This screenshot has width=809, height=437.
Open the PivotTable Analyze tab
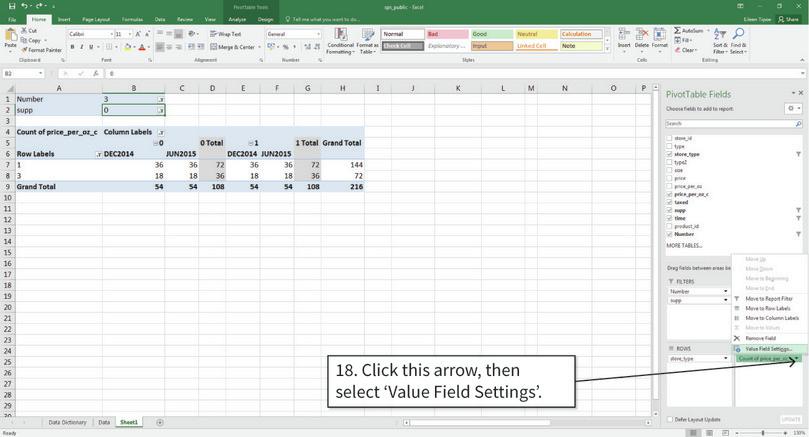click(237, 19)
